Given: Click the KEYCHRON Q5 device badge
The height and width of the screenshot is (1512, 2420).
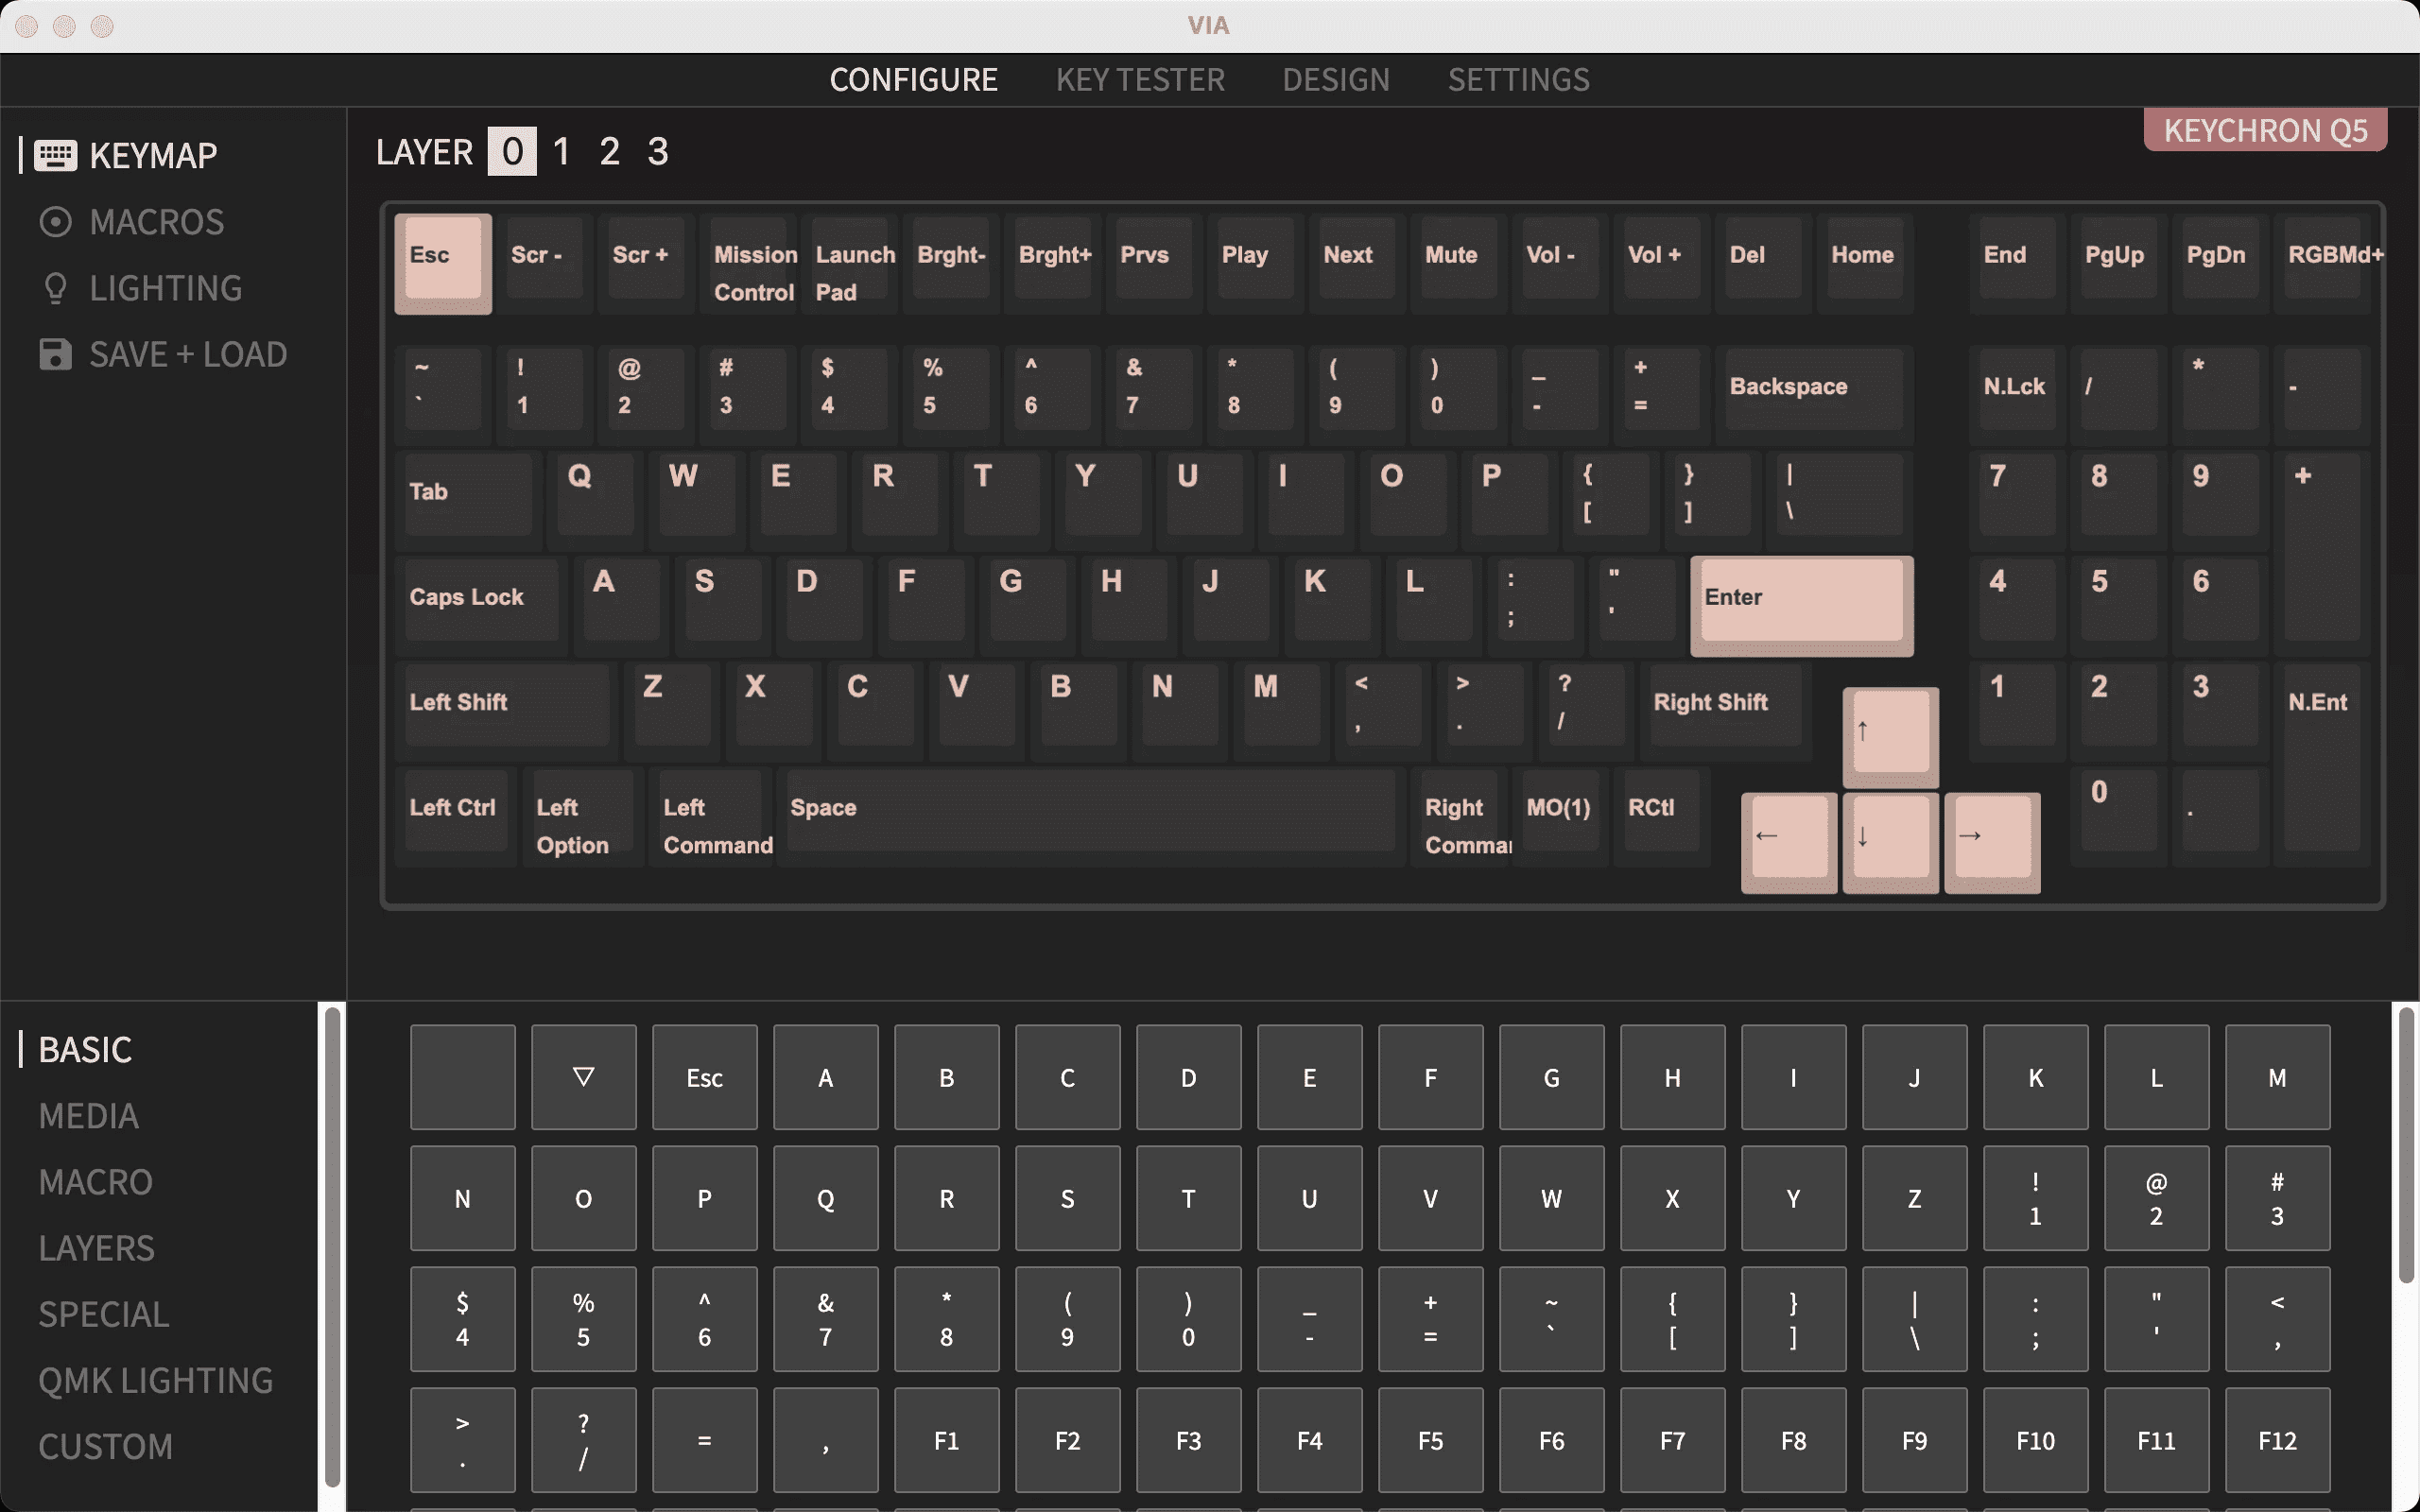Looking at the screenshot, I should click(x=2264, y=130).
